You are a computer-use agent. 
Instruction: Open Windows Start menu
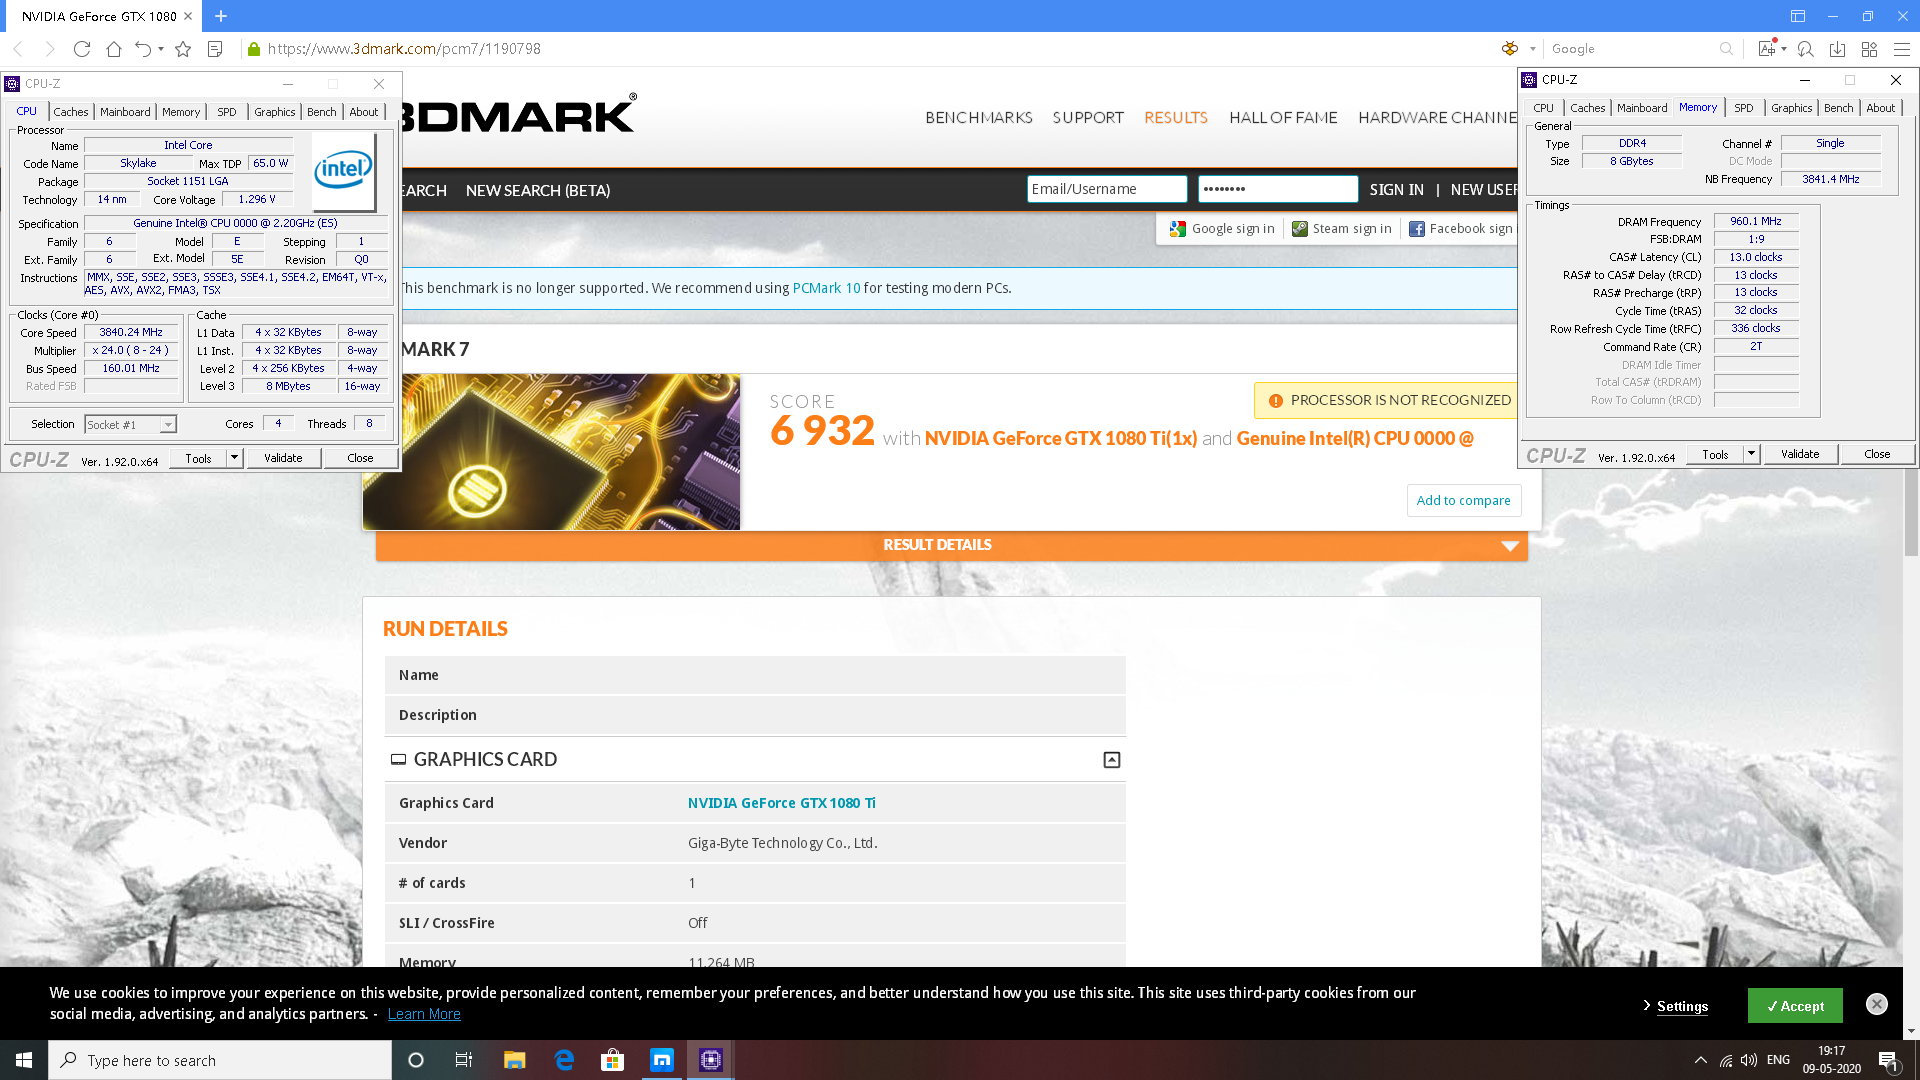24,1060
